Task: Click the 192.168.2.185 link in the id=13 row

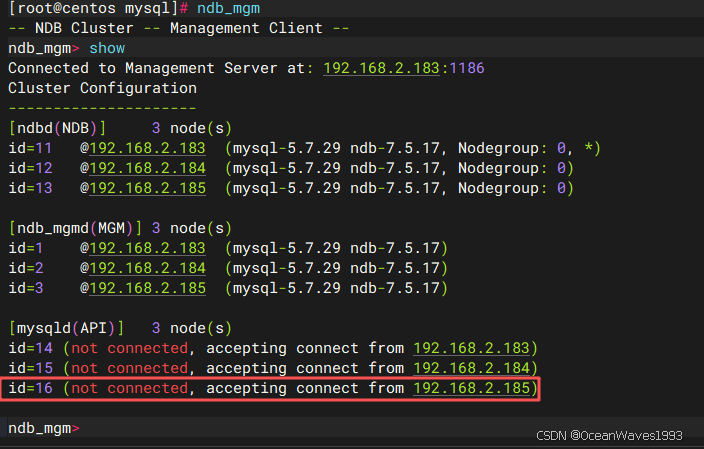Action: (x=147, y=188)
